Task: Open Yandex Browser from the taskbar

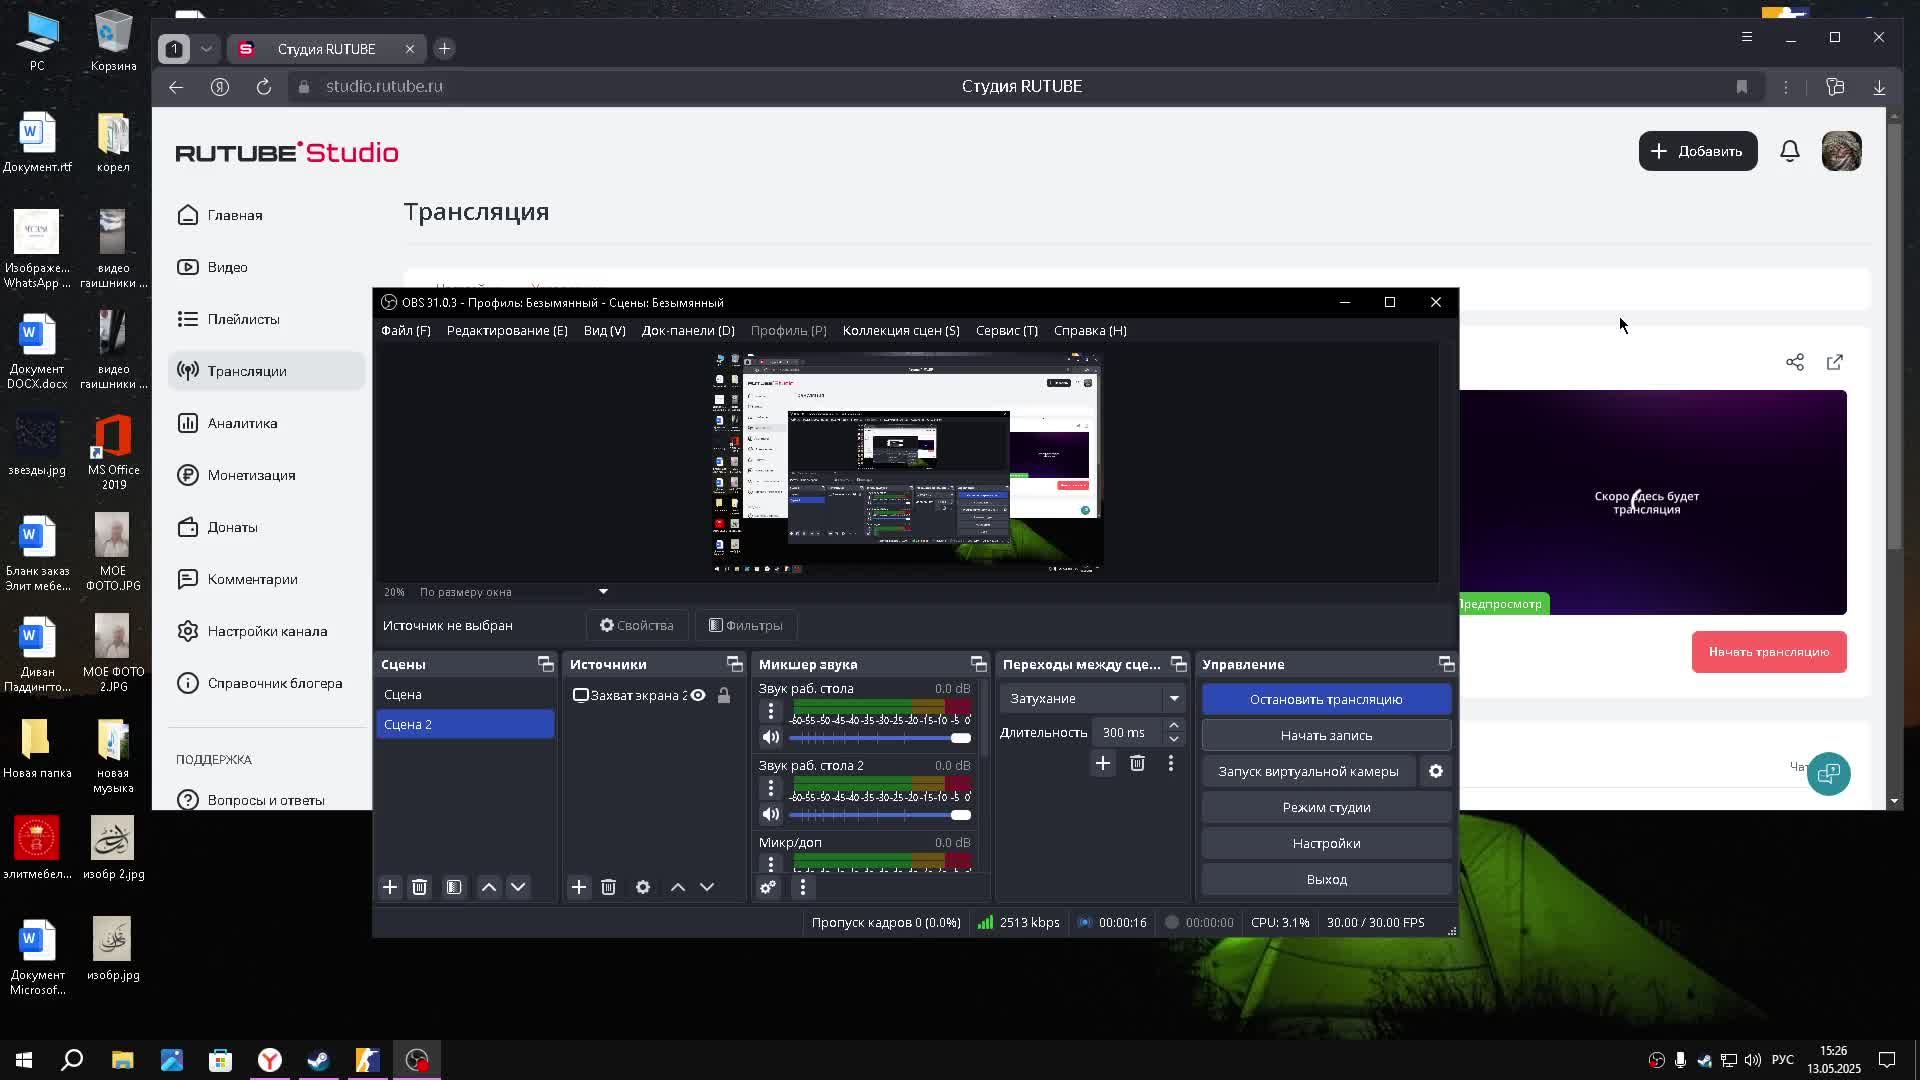Action: pos(270,1060)
